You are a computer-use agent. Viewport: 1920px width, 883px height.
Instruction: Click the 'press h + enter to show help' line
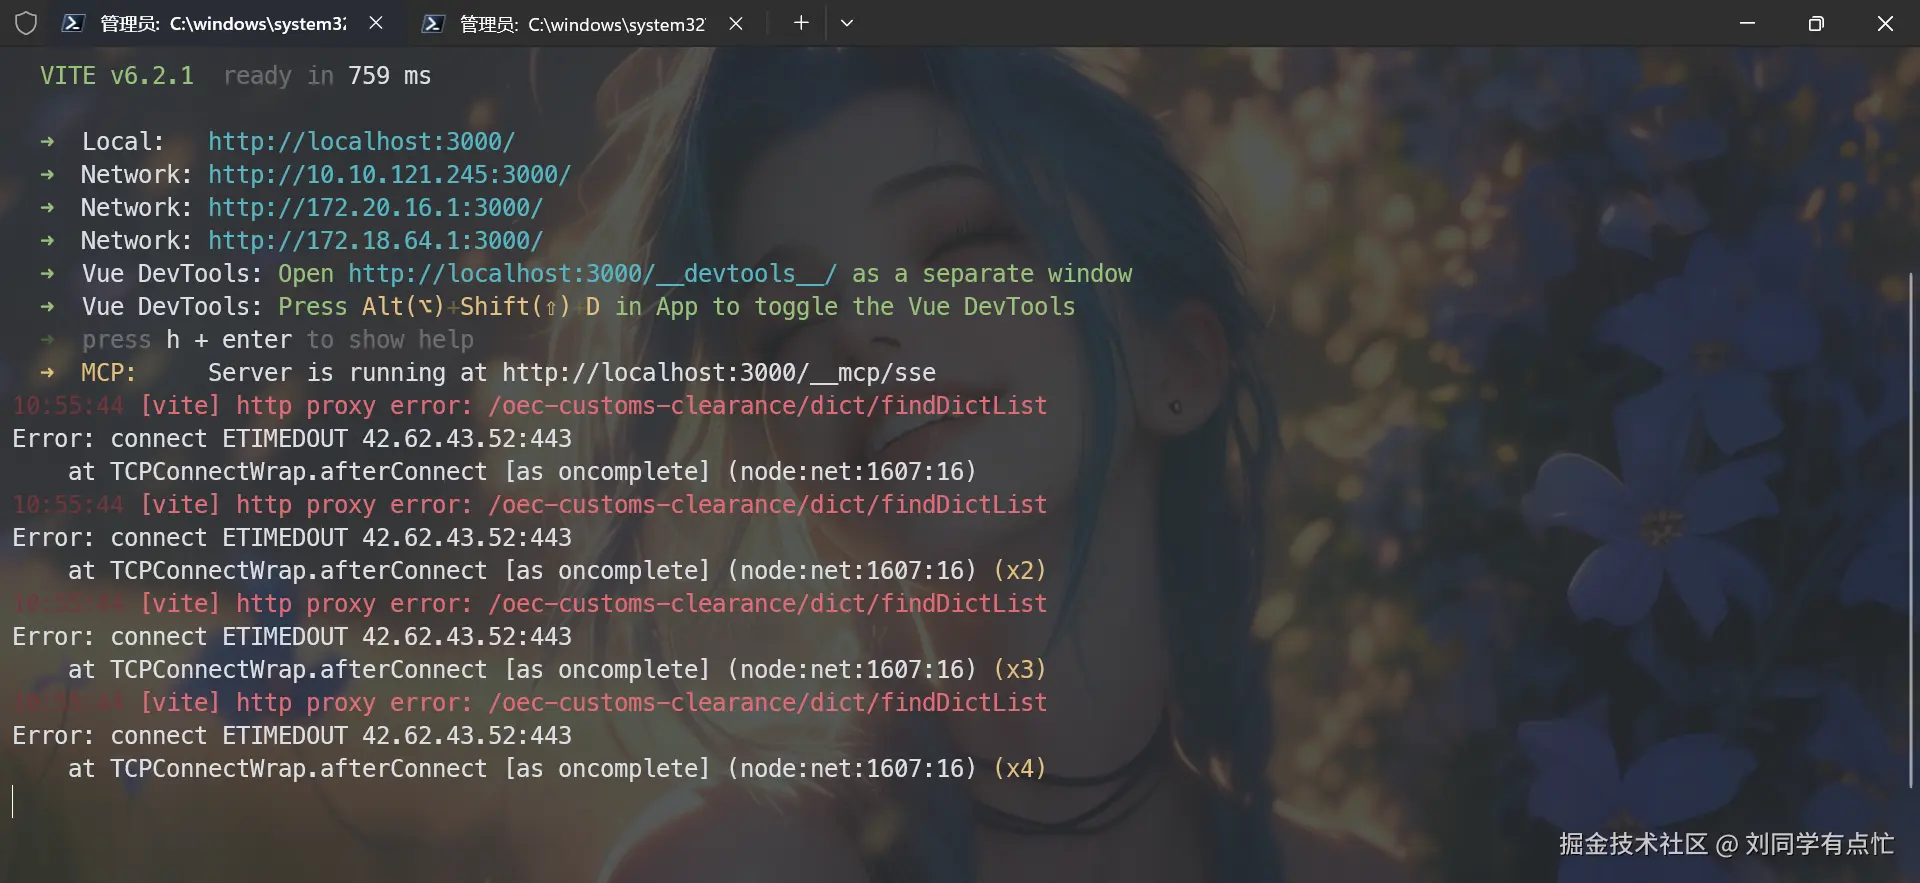pos(278,340)
